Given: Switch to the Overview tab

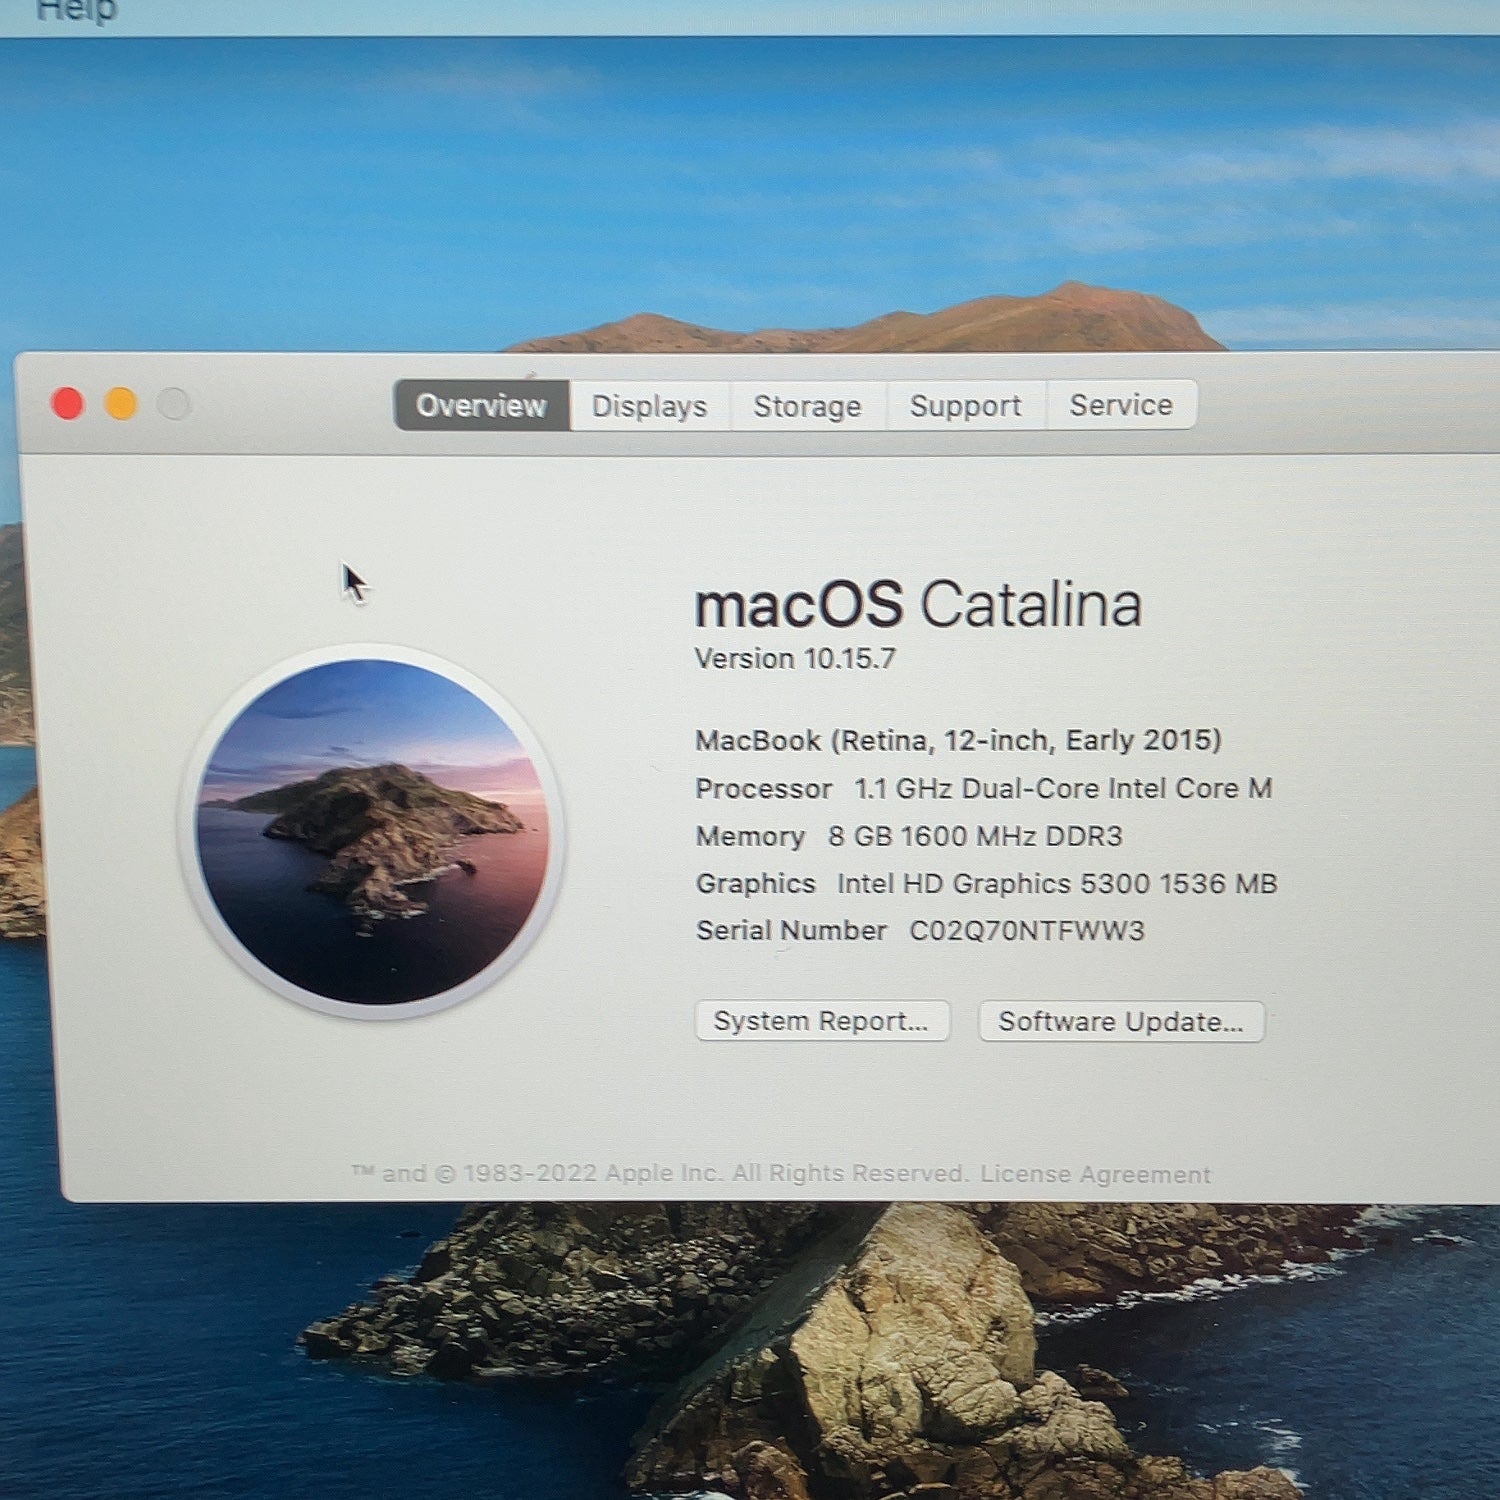Looking at the screenshot, I should click(x=482, y=405).
